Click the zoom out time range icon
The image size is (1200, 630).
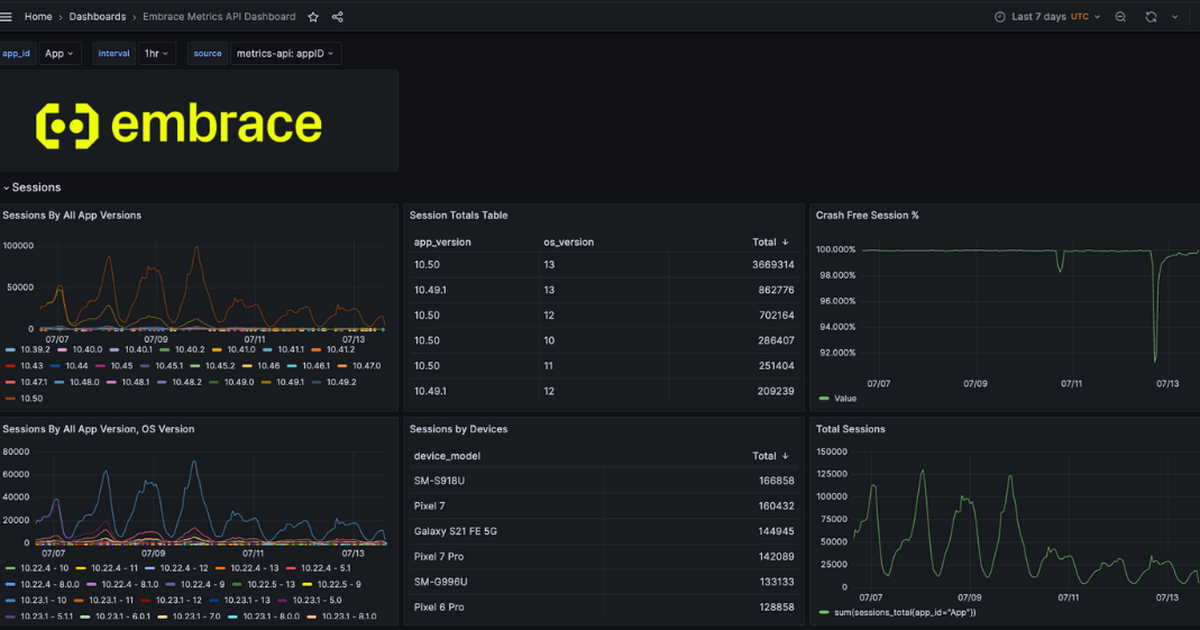pos(1120,17)
